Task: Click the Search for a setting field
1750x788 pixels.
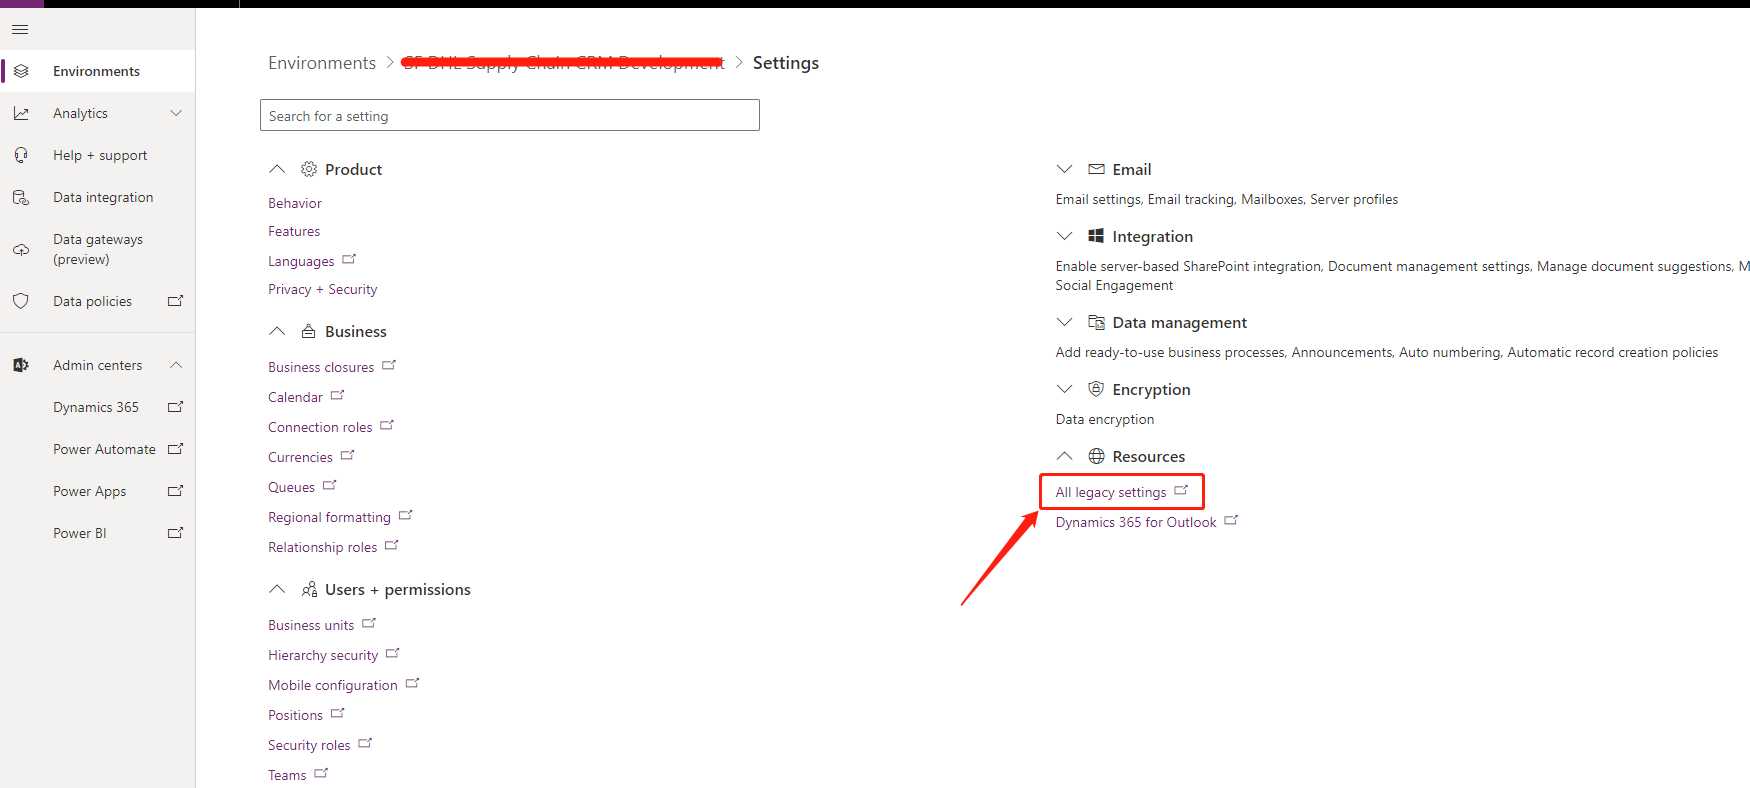Action: tap(510, 115)
